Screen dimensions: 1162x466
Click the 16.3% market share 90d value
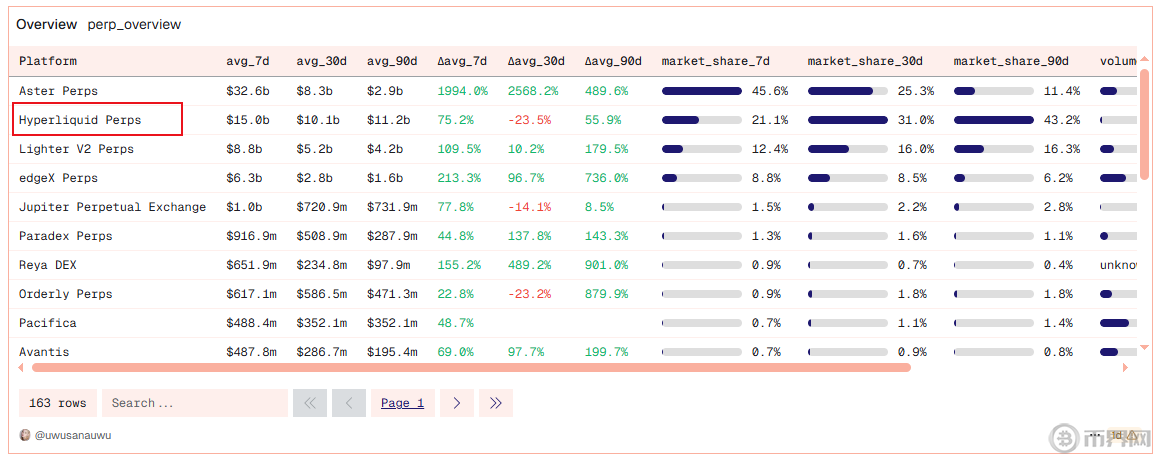[1062, 149]
